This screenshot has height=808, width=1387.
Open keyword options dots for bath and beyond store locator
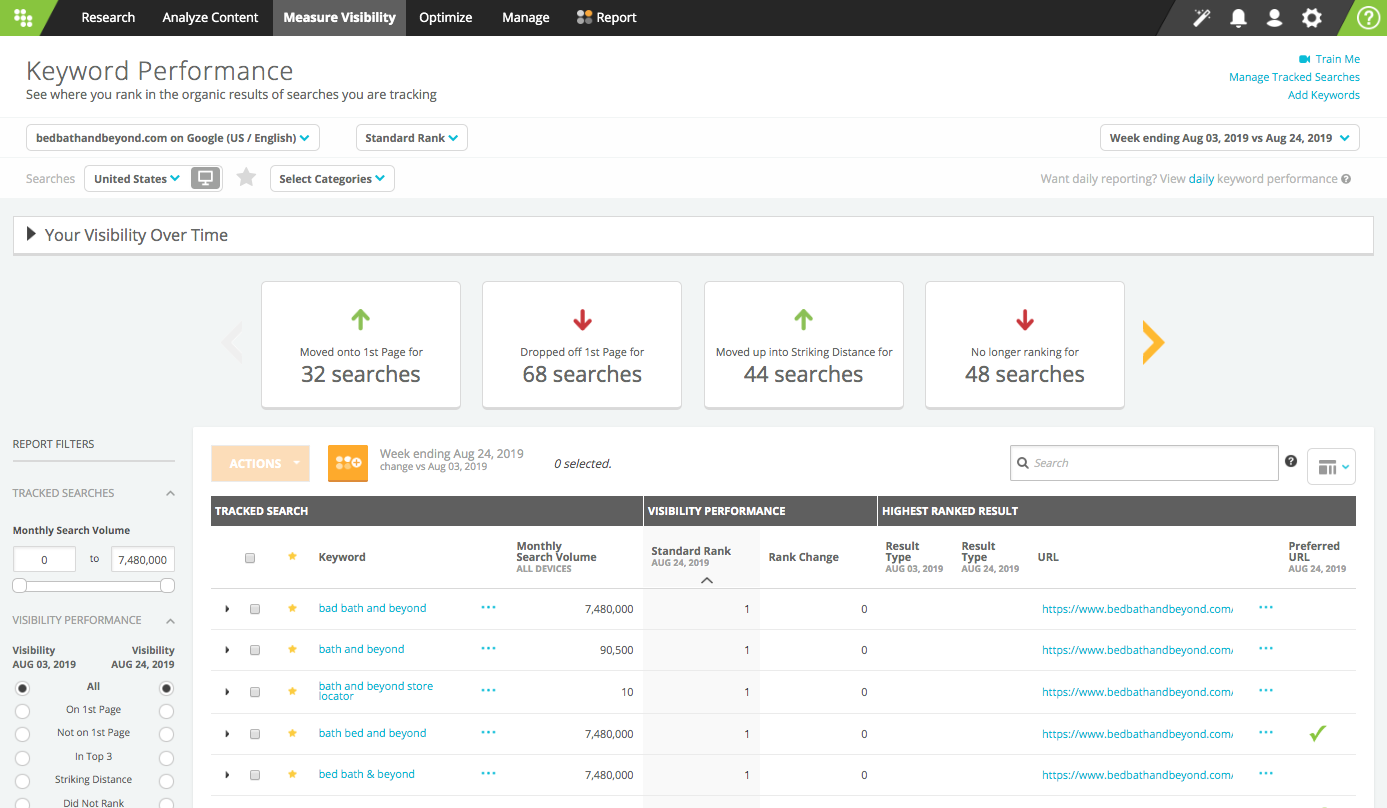click(488, 690)
